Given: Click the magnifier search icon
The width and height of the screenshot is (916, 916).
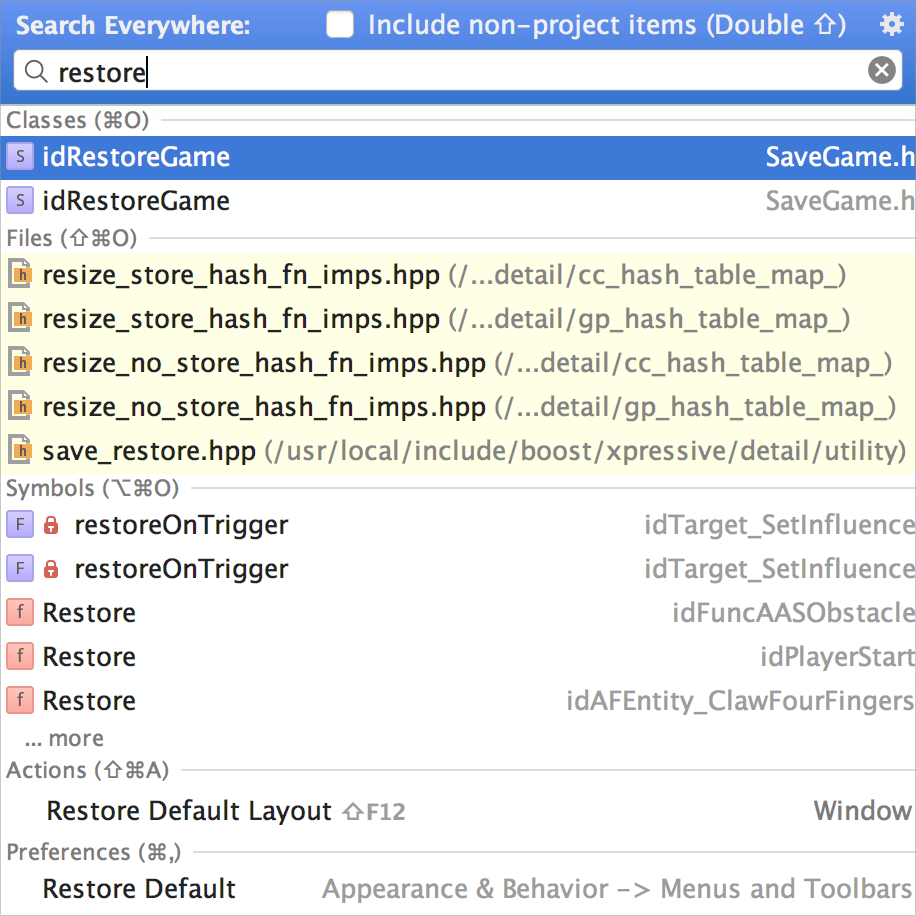Looking at the screenshot, I should click(x=36, y=72).
